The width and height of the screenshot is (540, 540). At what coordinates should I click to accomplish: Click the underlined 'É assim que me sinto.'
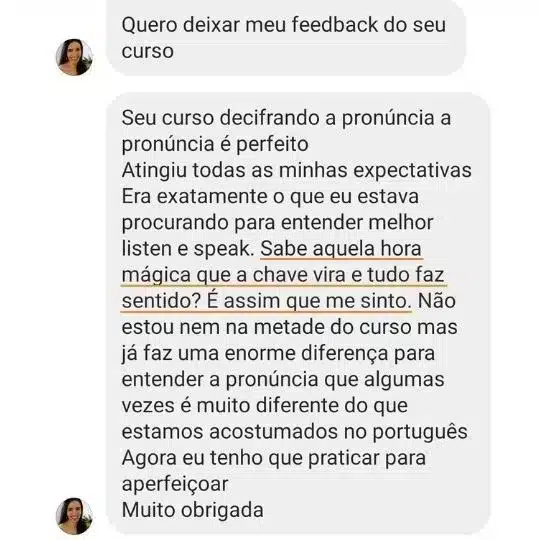coord(309,301)
